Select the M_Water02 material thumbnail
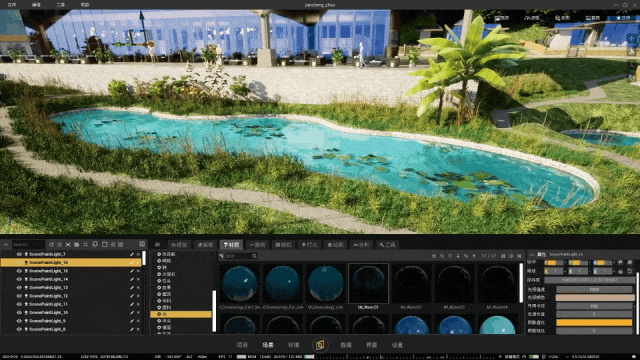 [411, 283]
